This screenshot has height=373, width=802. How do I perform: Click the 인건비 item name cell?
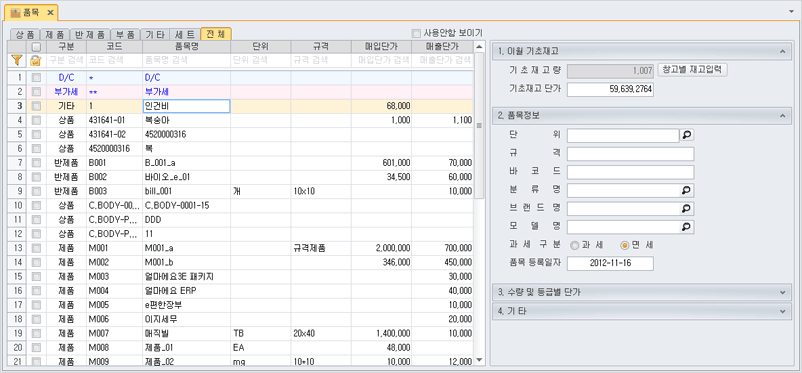[187, 106]
